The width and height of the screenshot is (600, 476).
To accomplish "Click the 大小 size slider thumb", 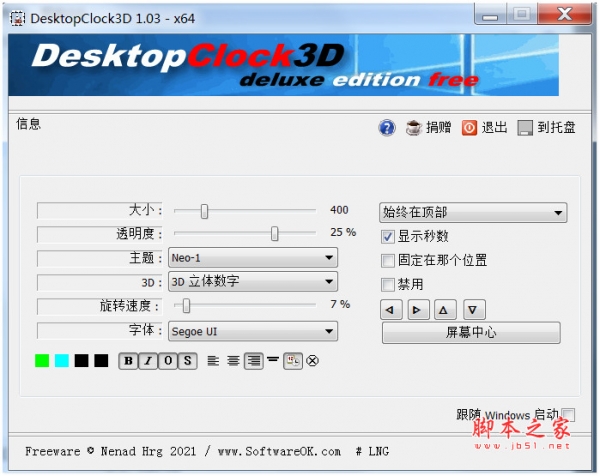I will coord(204,211).
